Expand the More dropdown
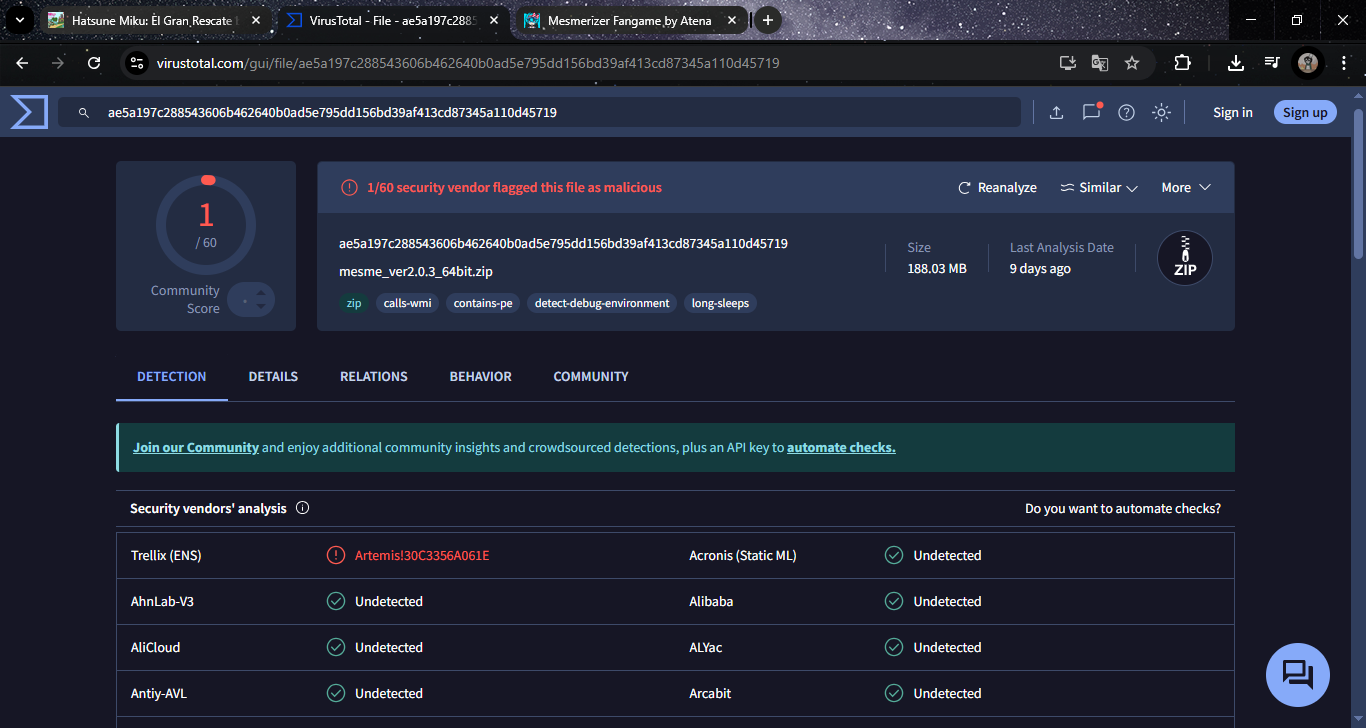 [x=1186, y=188]
